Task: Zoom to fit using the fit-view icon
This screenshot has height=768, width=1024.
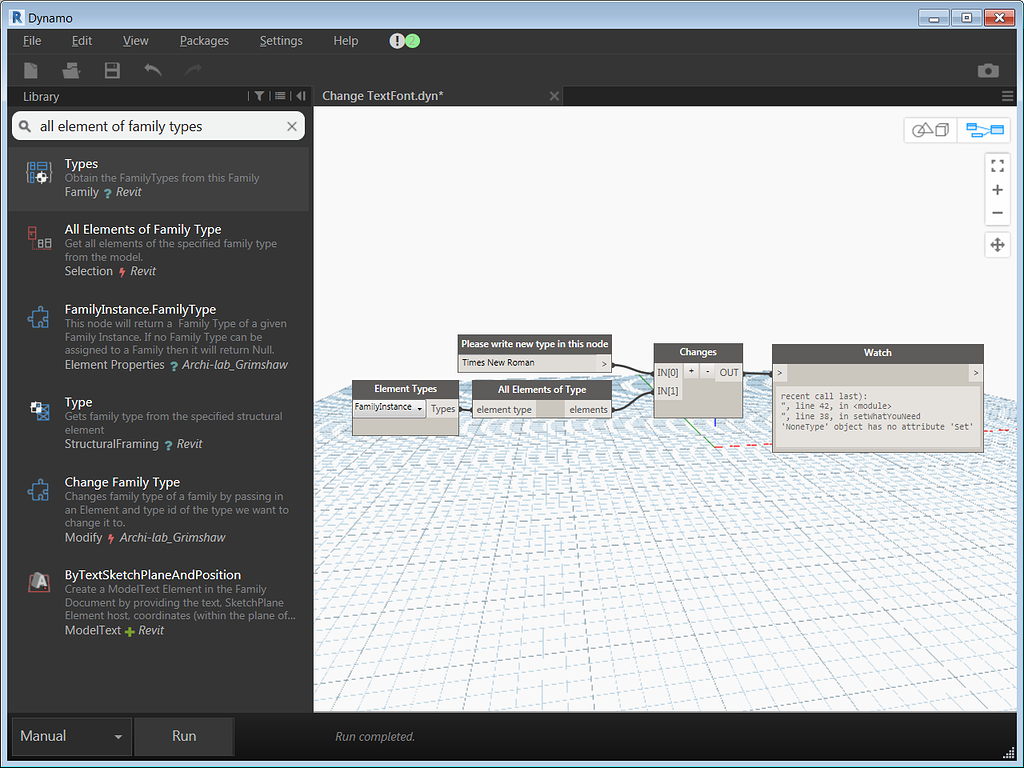Action: coord(997,165)
